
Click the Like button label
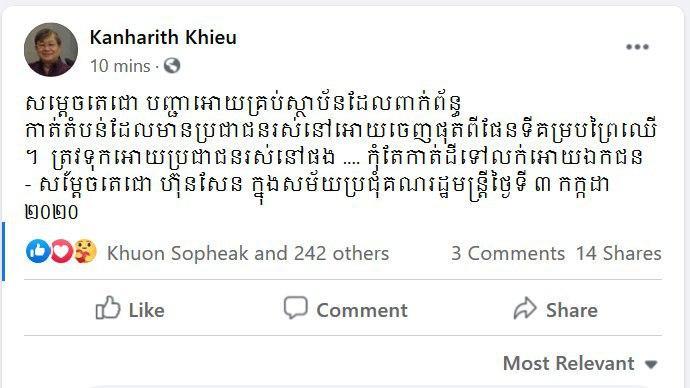tap(147, 311)
